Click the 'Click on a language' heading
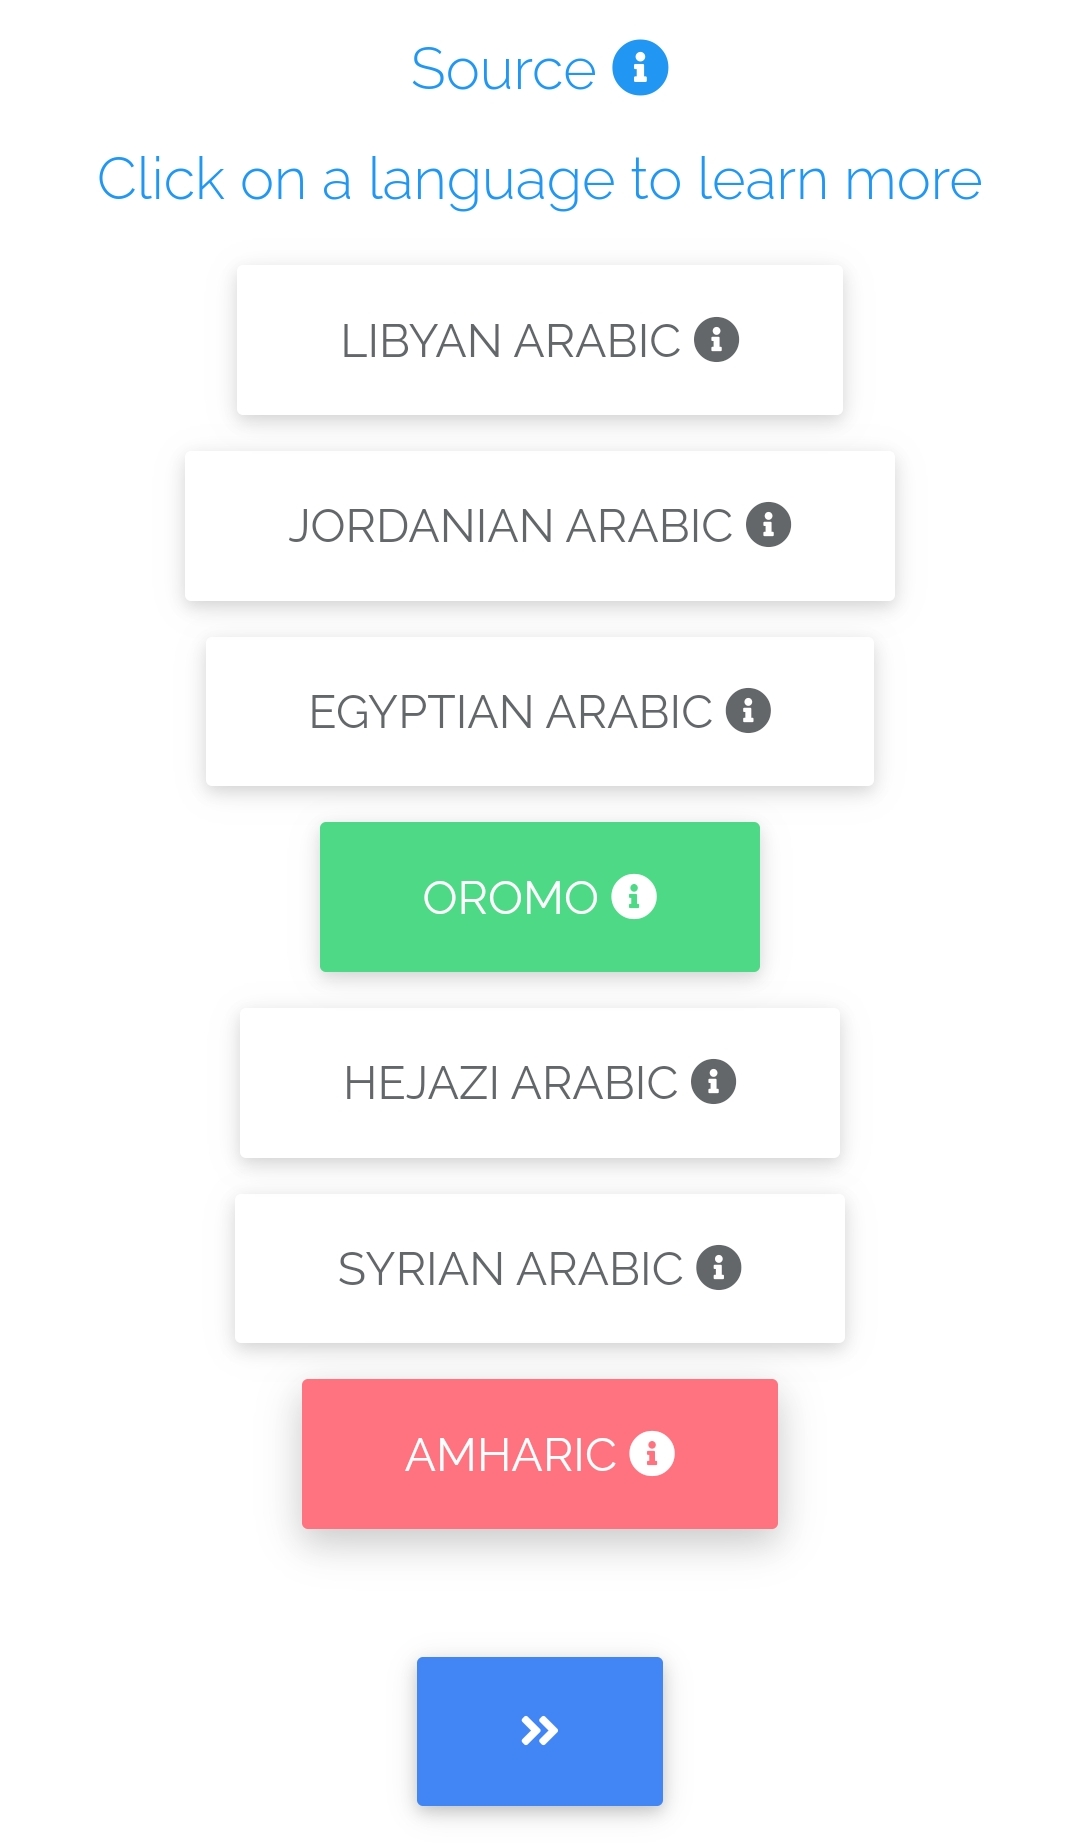The width and height of the screenshot is (1080, 1848). [539, 180]
